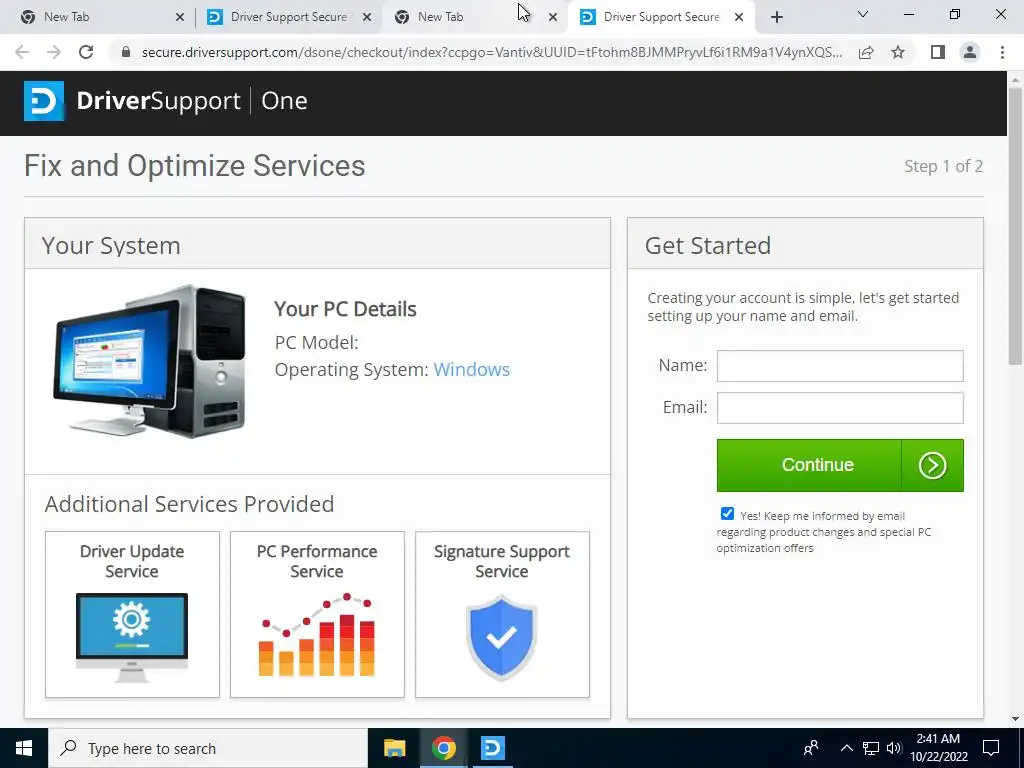Bookmark this page with the star icon
Screen dimensions: 1024x768
click(x=898, y=52)
